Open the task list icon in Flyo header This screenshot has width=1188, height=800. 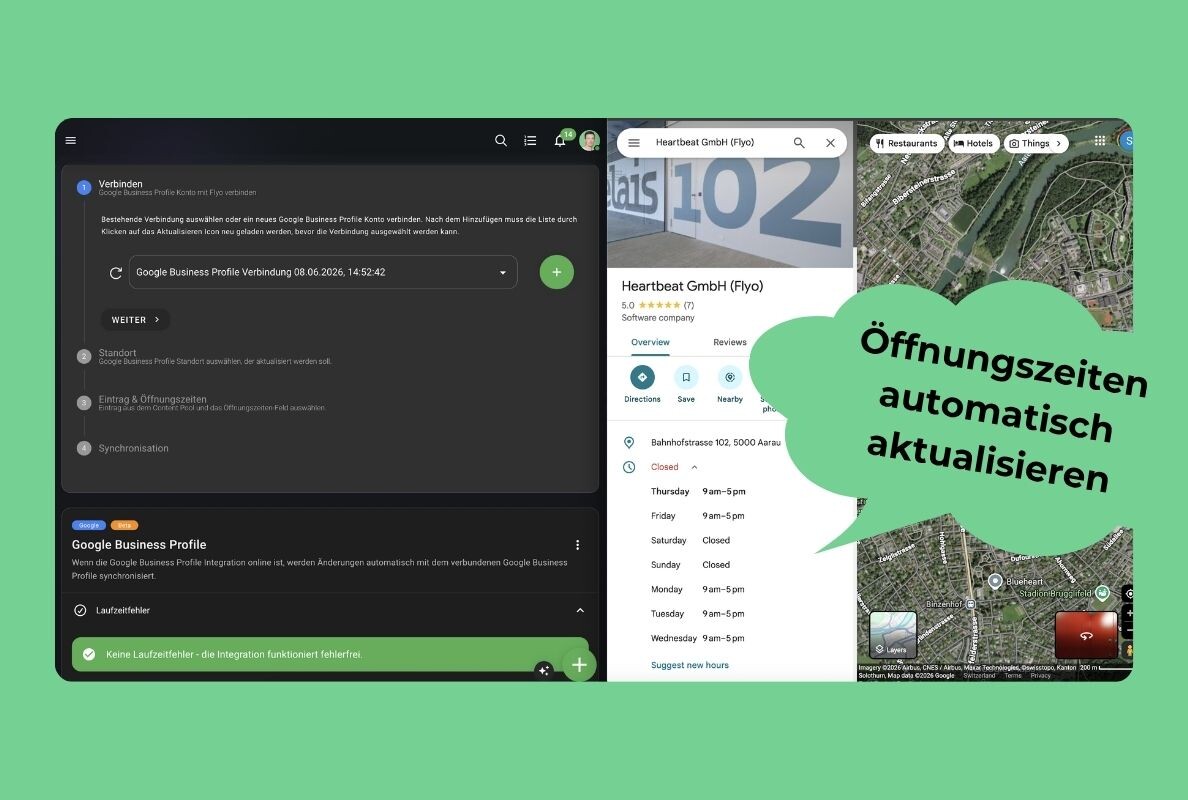(530, 140)
